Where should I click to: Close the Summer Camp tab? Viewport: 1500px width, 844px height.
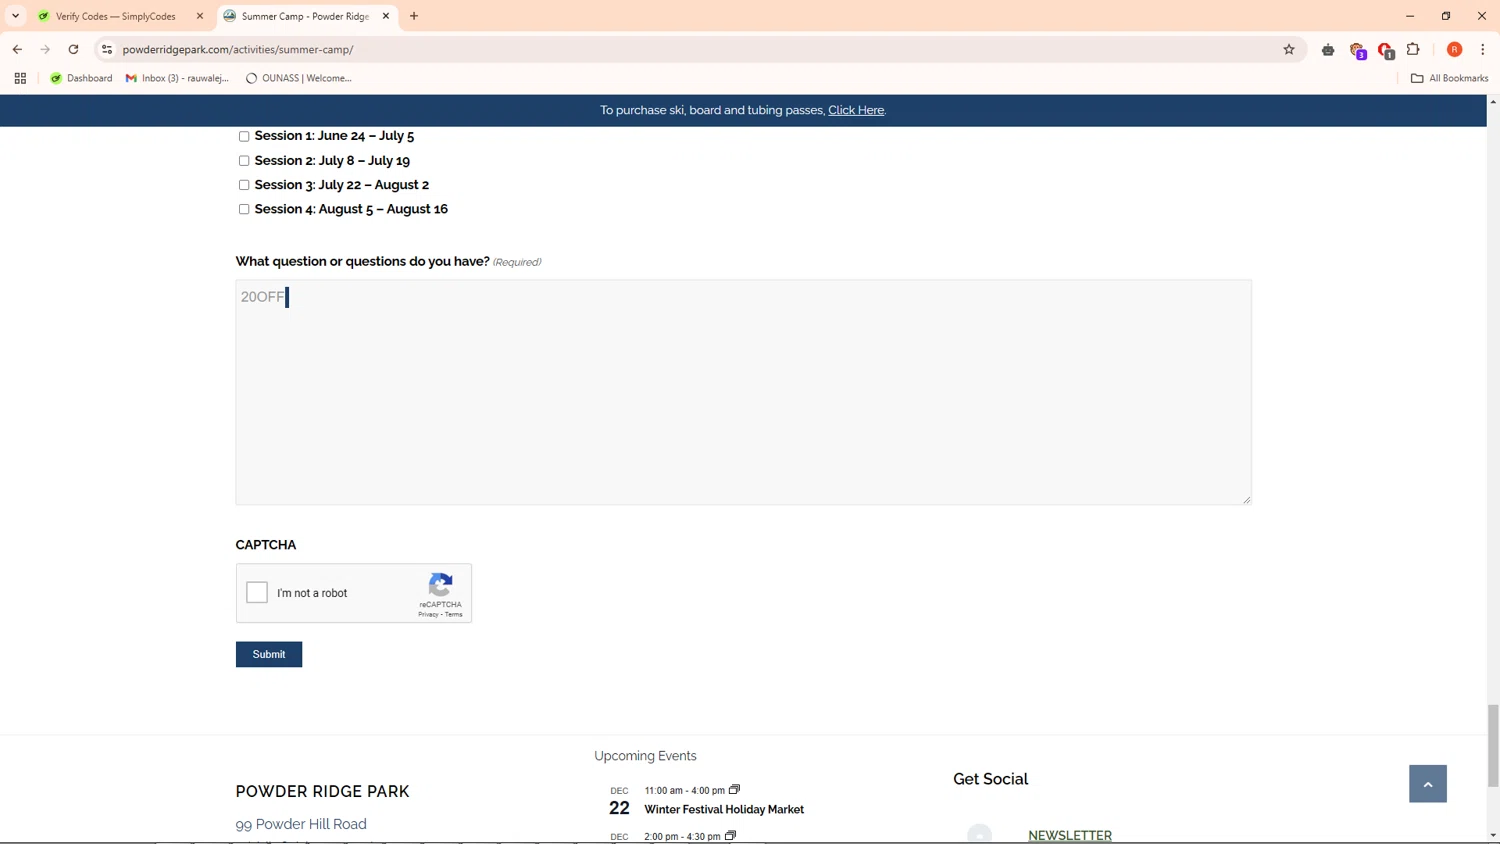386,16
